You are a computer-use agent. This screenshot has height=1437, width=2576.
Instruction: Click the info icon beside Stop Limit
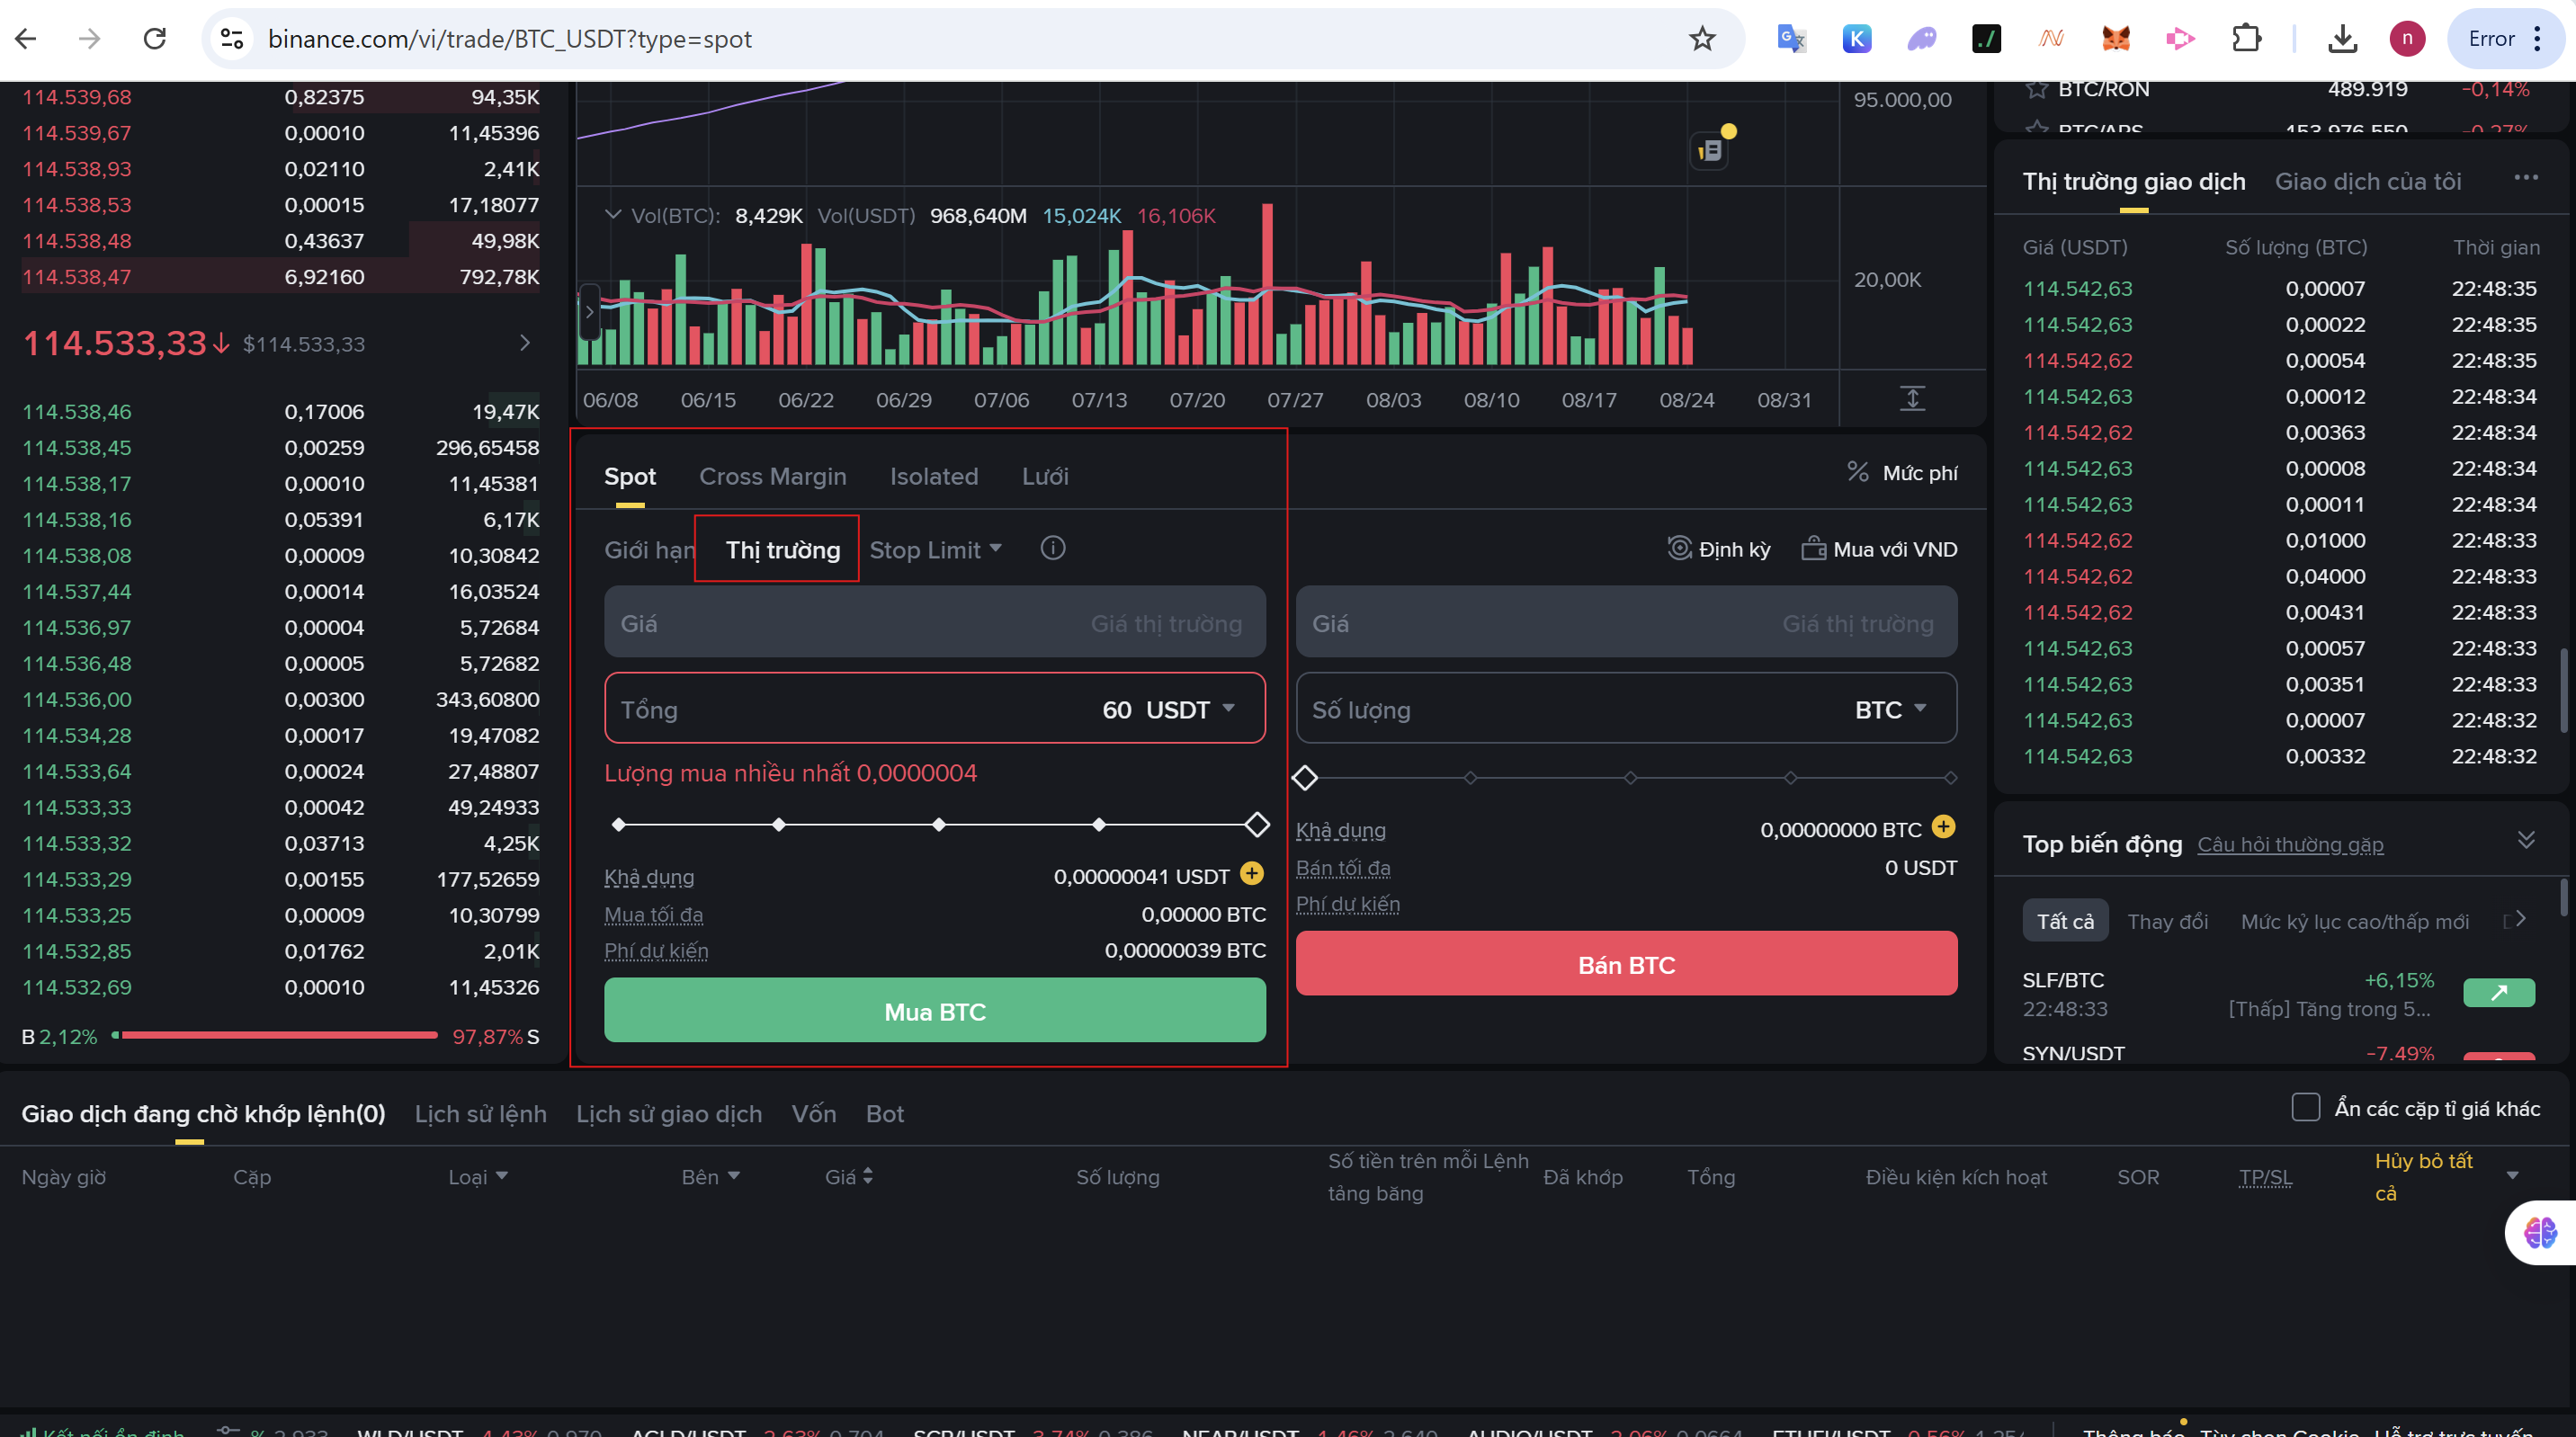[1052, 548]
